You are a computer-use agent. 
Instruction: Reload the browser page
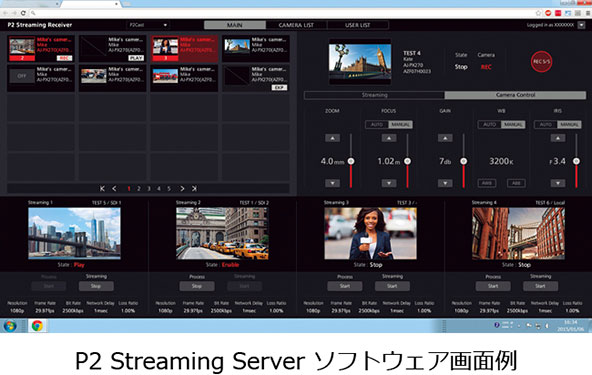23,13
